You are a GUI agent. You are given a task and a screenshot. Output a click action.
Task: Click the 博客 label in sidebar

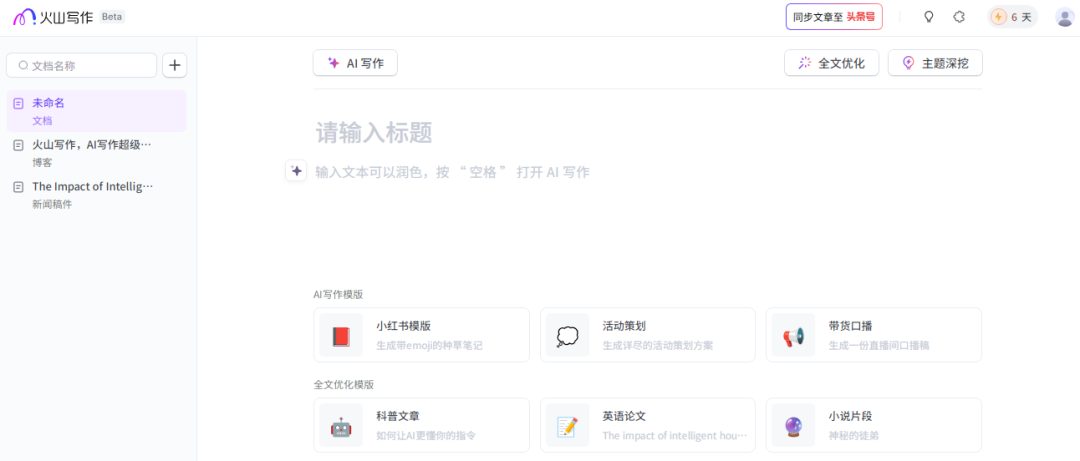pos(42,163)
